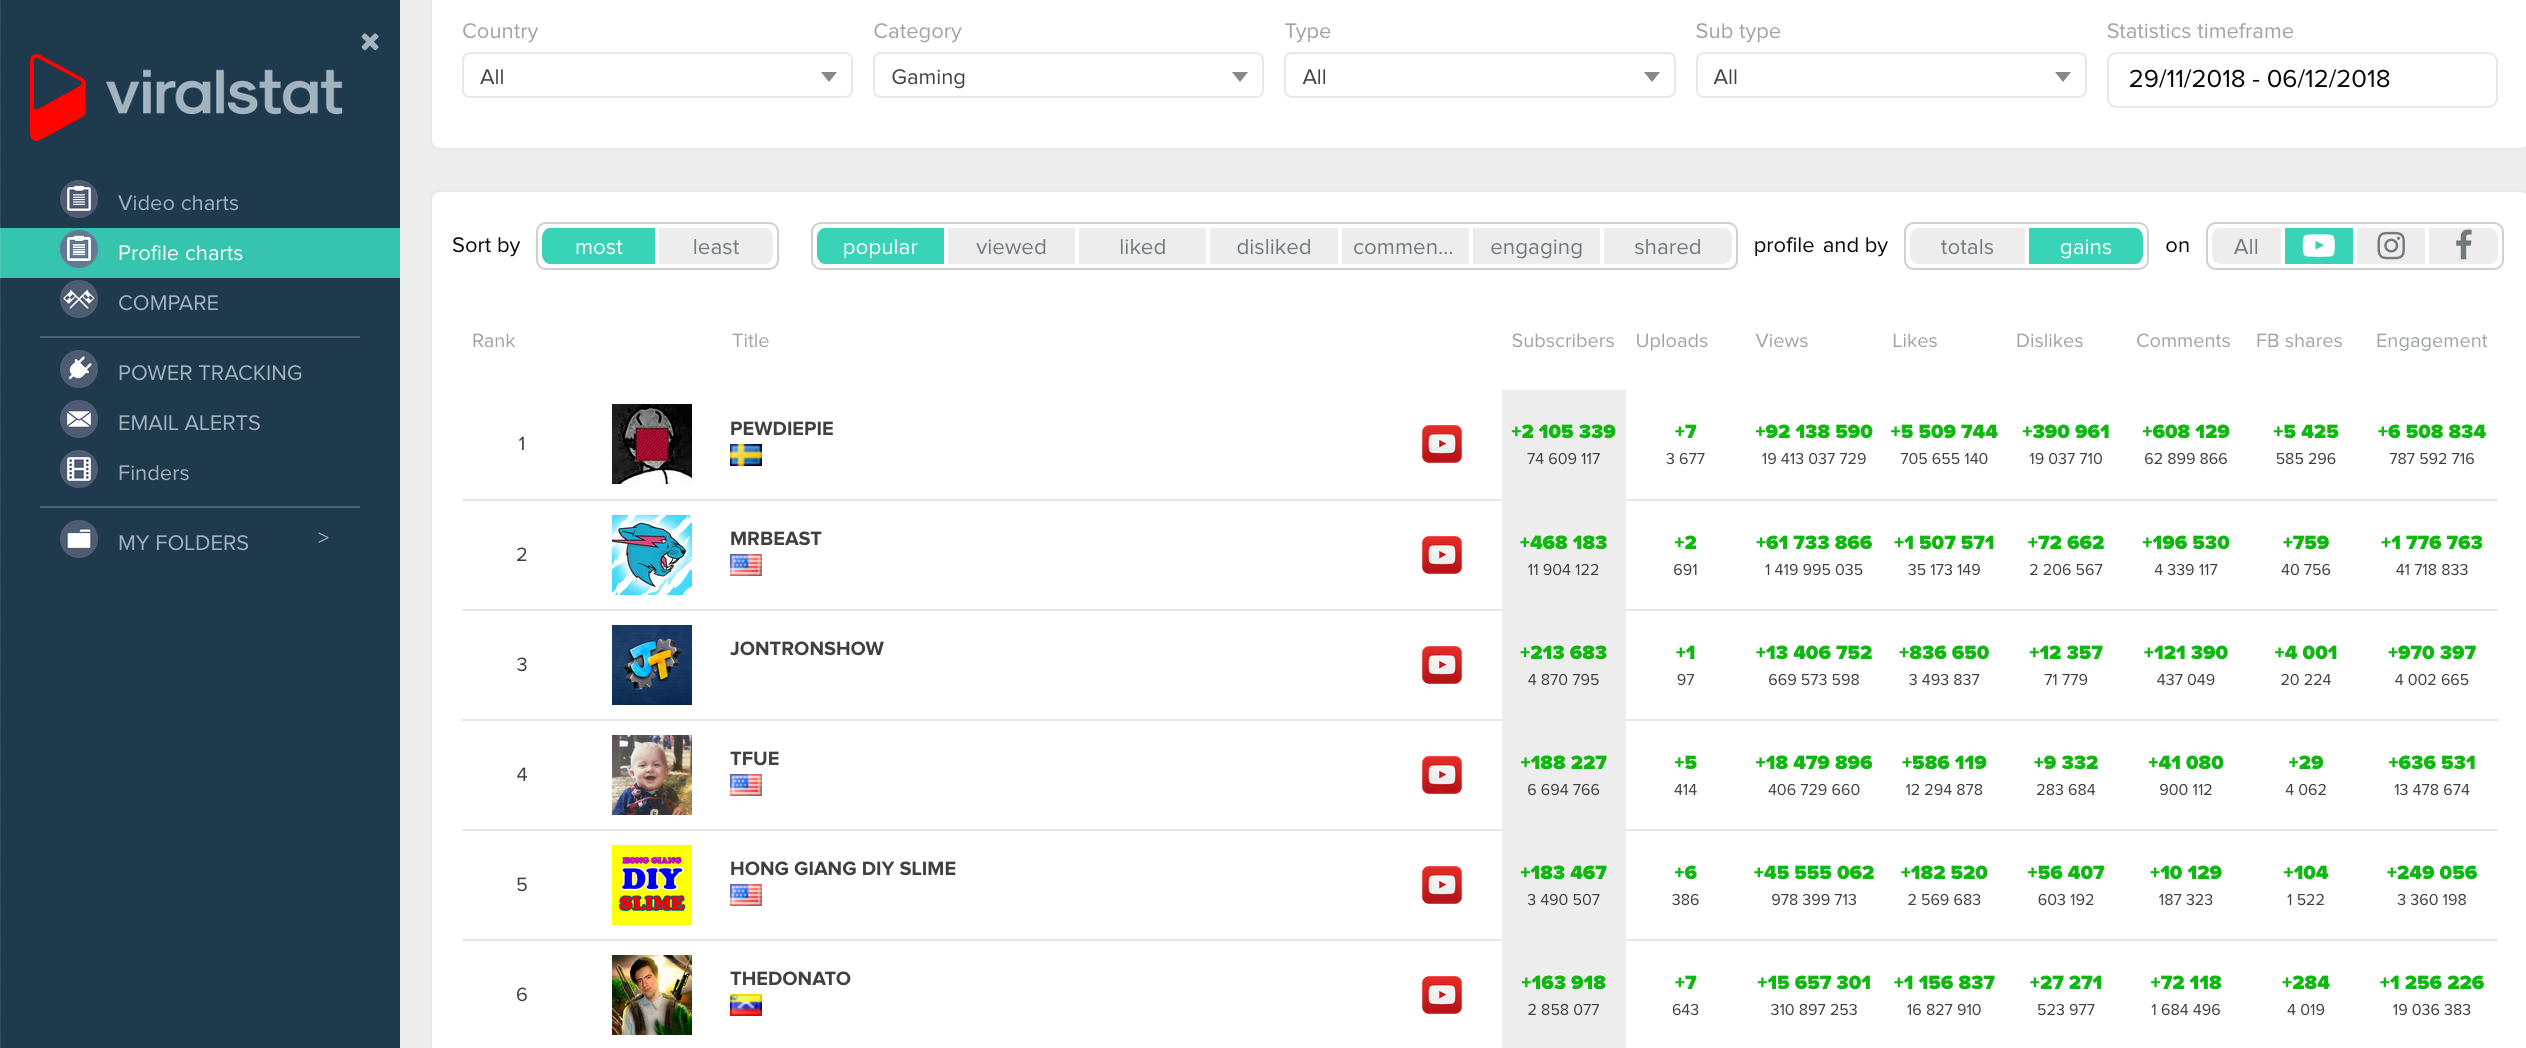
Task: Filter platforms by the Facebook icon
Action: [2463, 246]
